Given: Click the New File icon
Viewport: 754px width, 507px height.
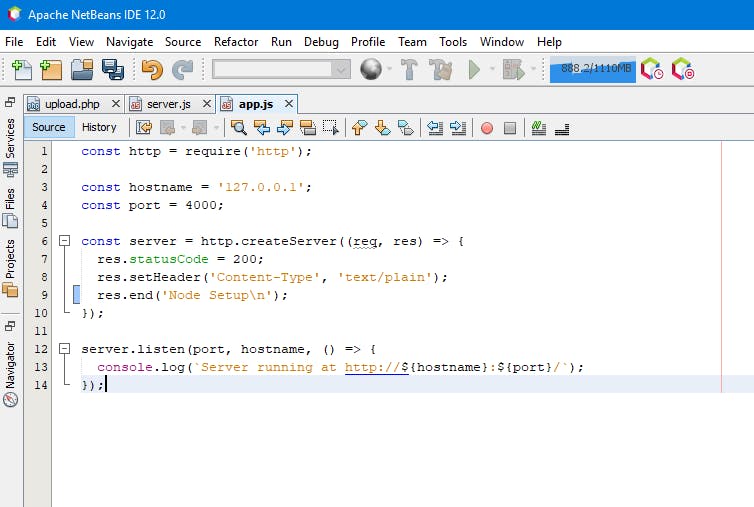Looking at the screenshot, I should (20, 69).
